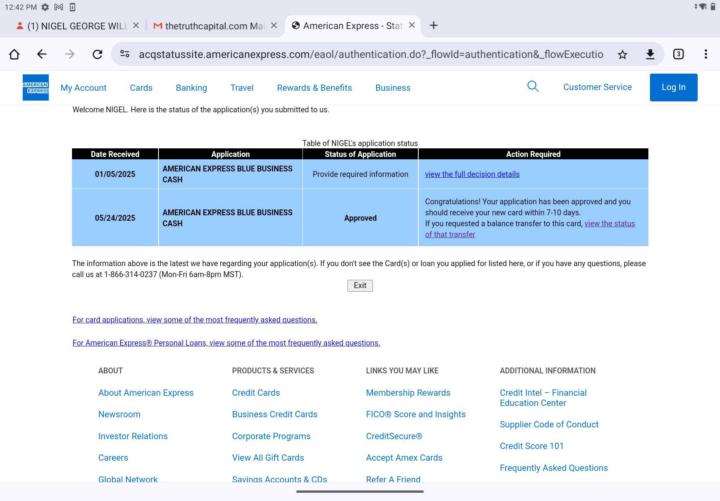Image resolution: width=720 pixels, height=501 pixels.
Task: Select the 01/05/2025 date cell
Action: tap(115, 174)
